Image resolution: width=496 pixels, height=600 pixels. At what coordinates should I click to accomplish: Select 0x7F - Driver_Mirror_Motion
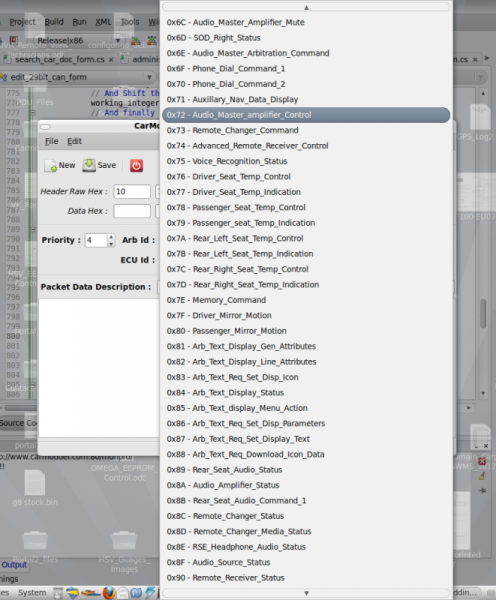(x=306, y=316)
